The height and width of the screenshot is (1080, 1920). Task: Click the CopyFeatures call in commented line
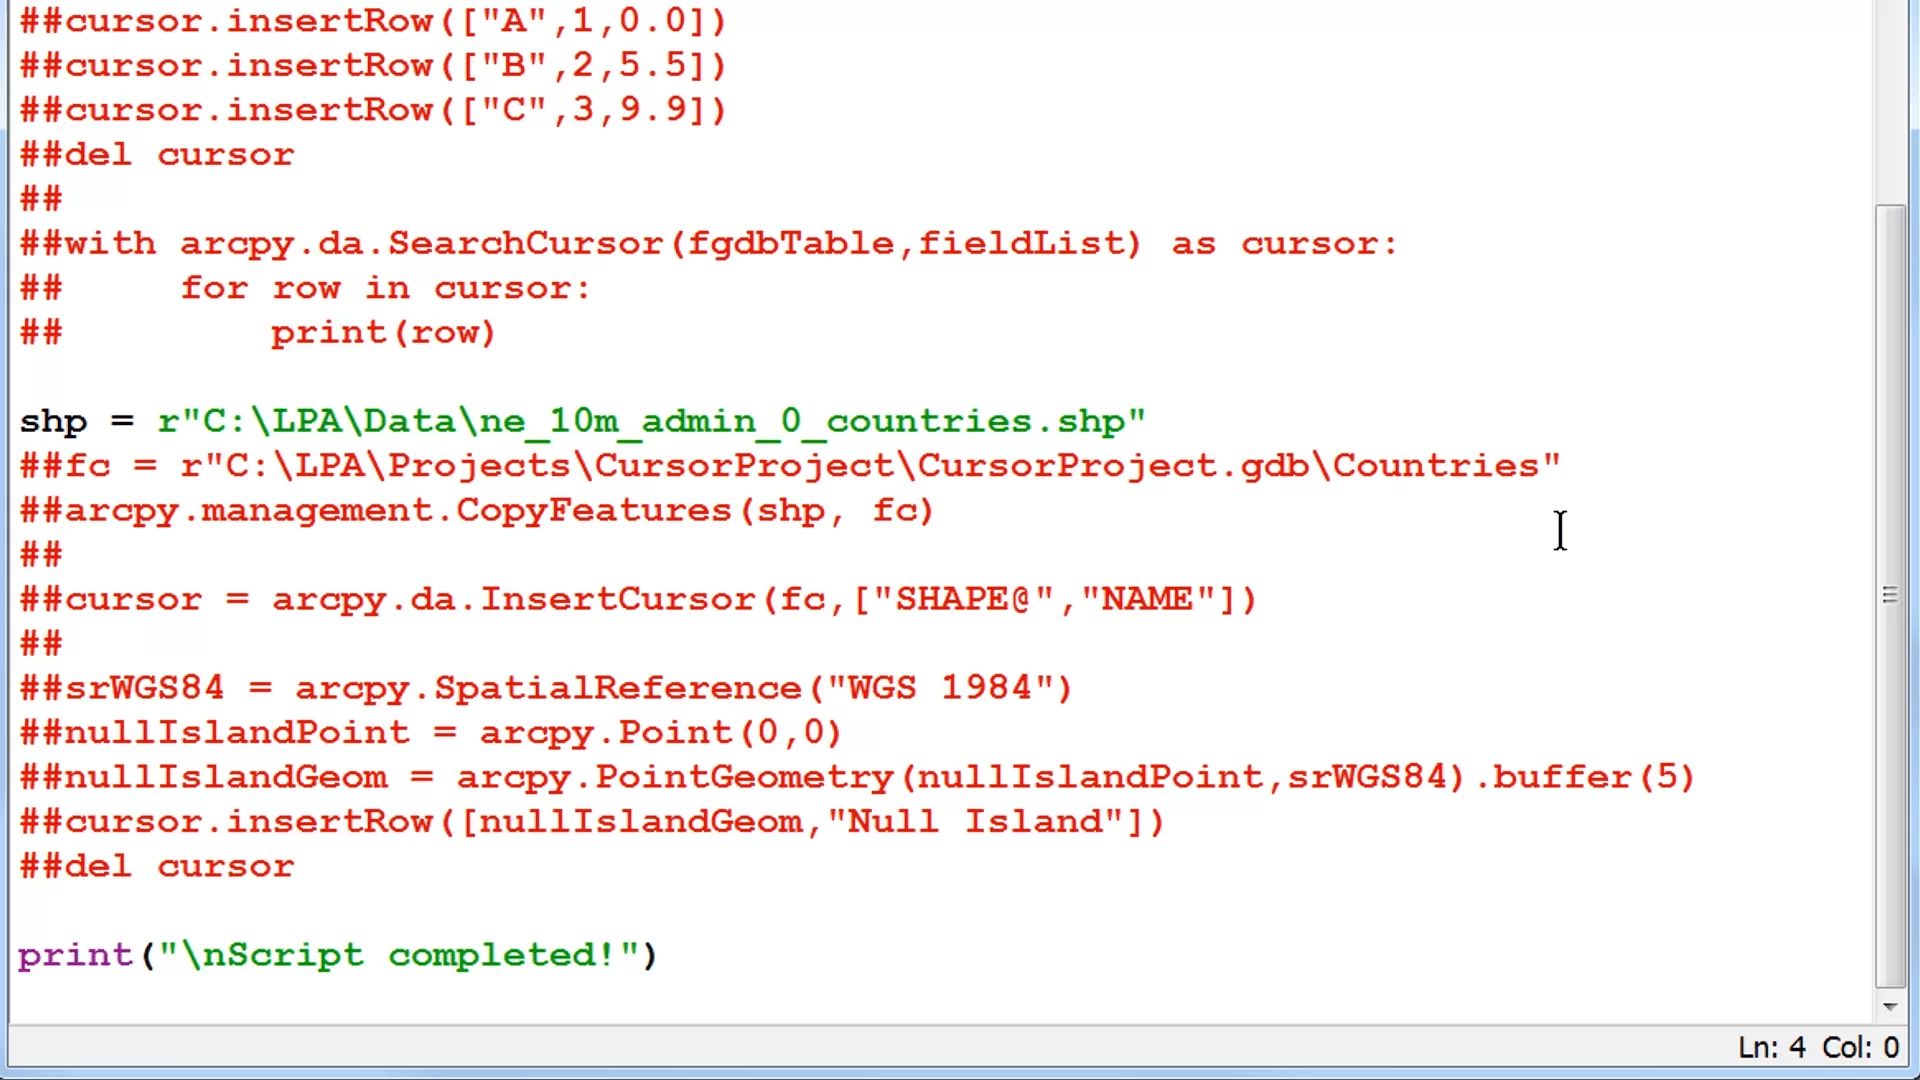593,510
